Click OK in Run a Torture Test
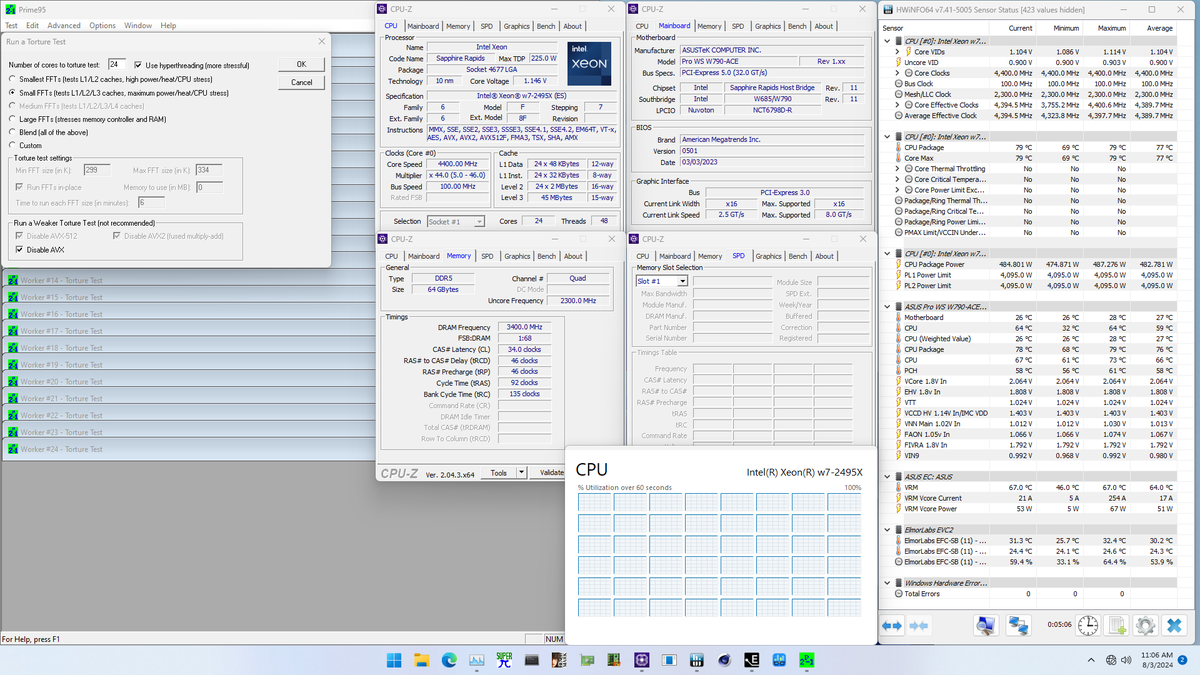This screenshot has height=675, width=1200. click(302, 64)
